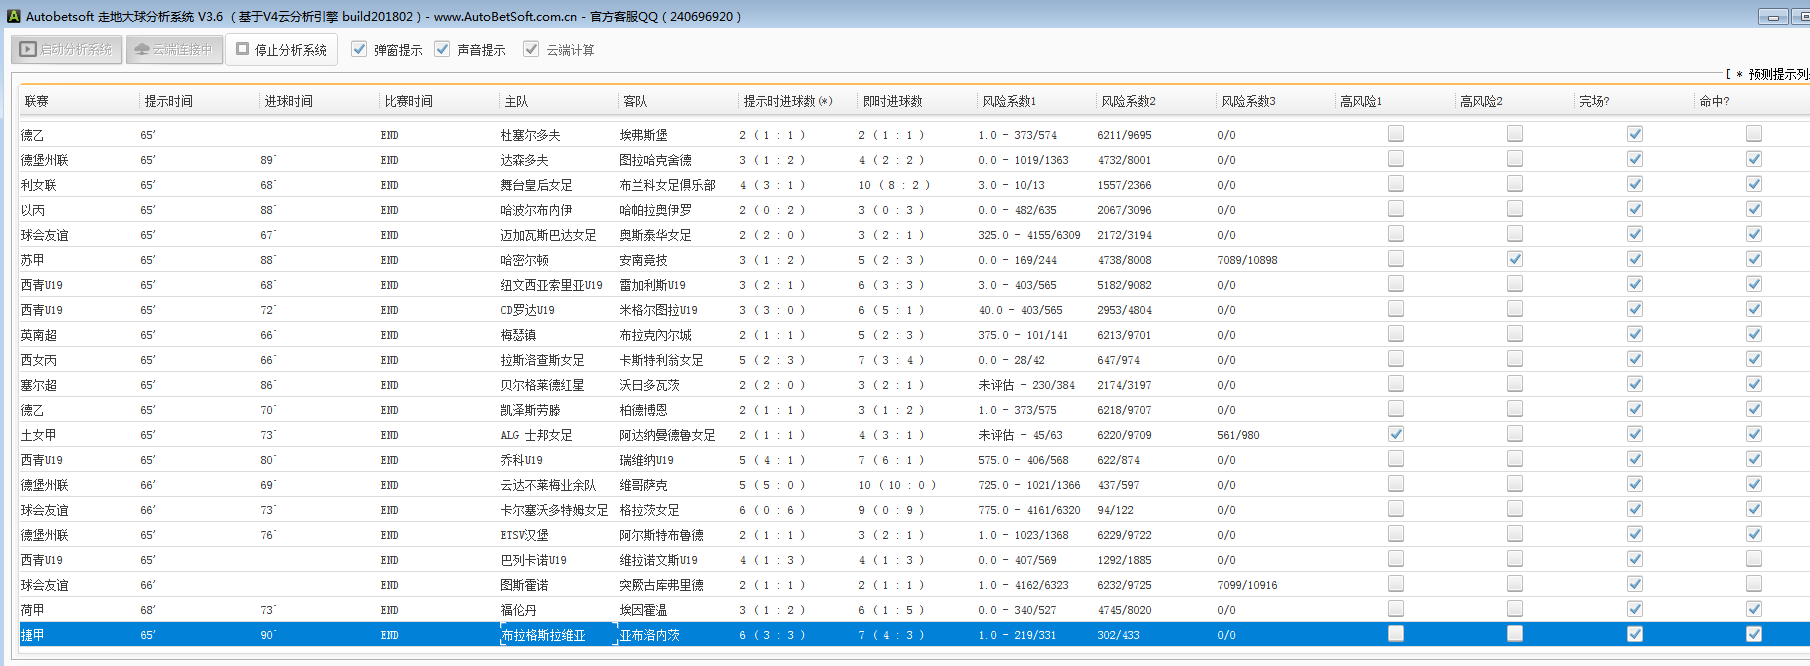Click the 即时进球数 column header

(892, 101)
